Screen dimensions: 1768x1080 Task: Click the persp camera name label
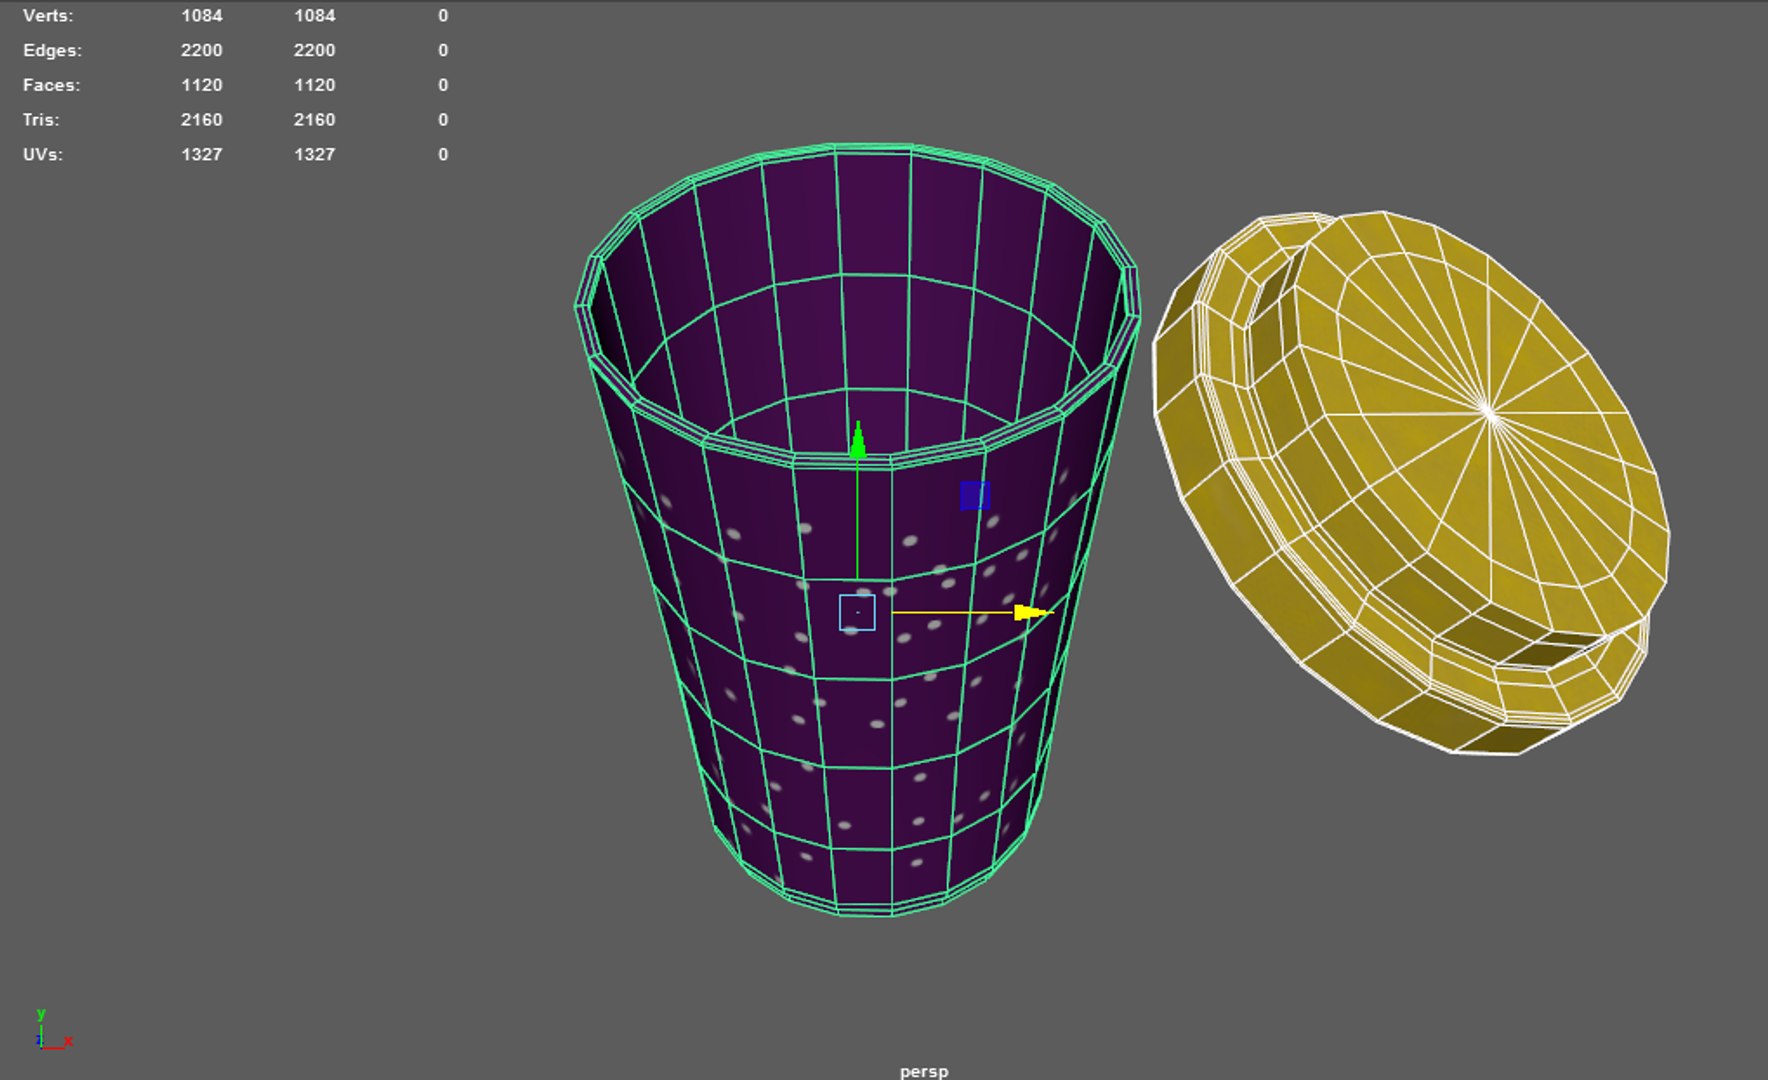(923, 1071)
